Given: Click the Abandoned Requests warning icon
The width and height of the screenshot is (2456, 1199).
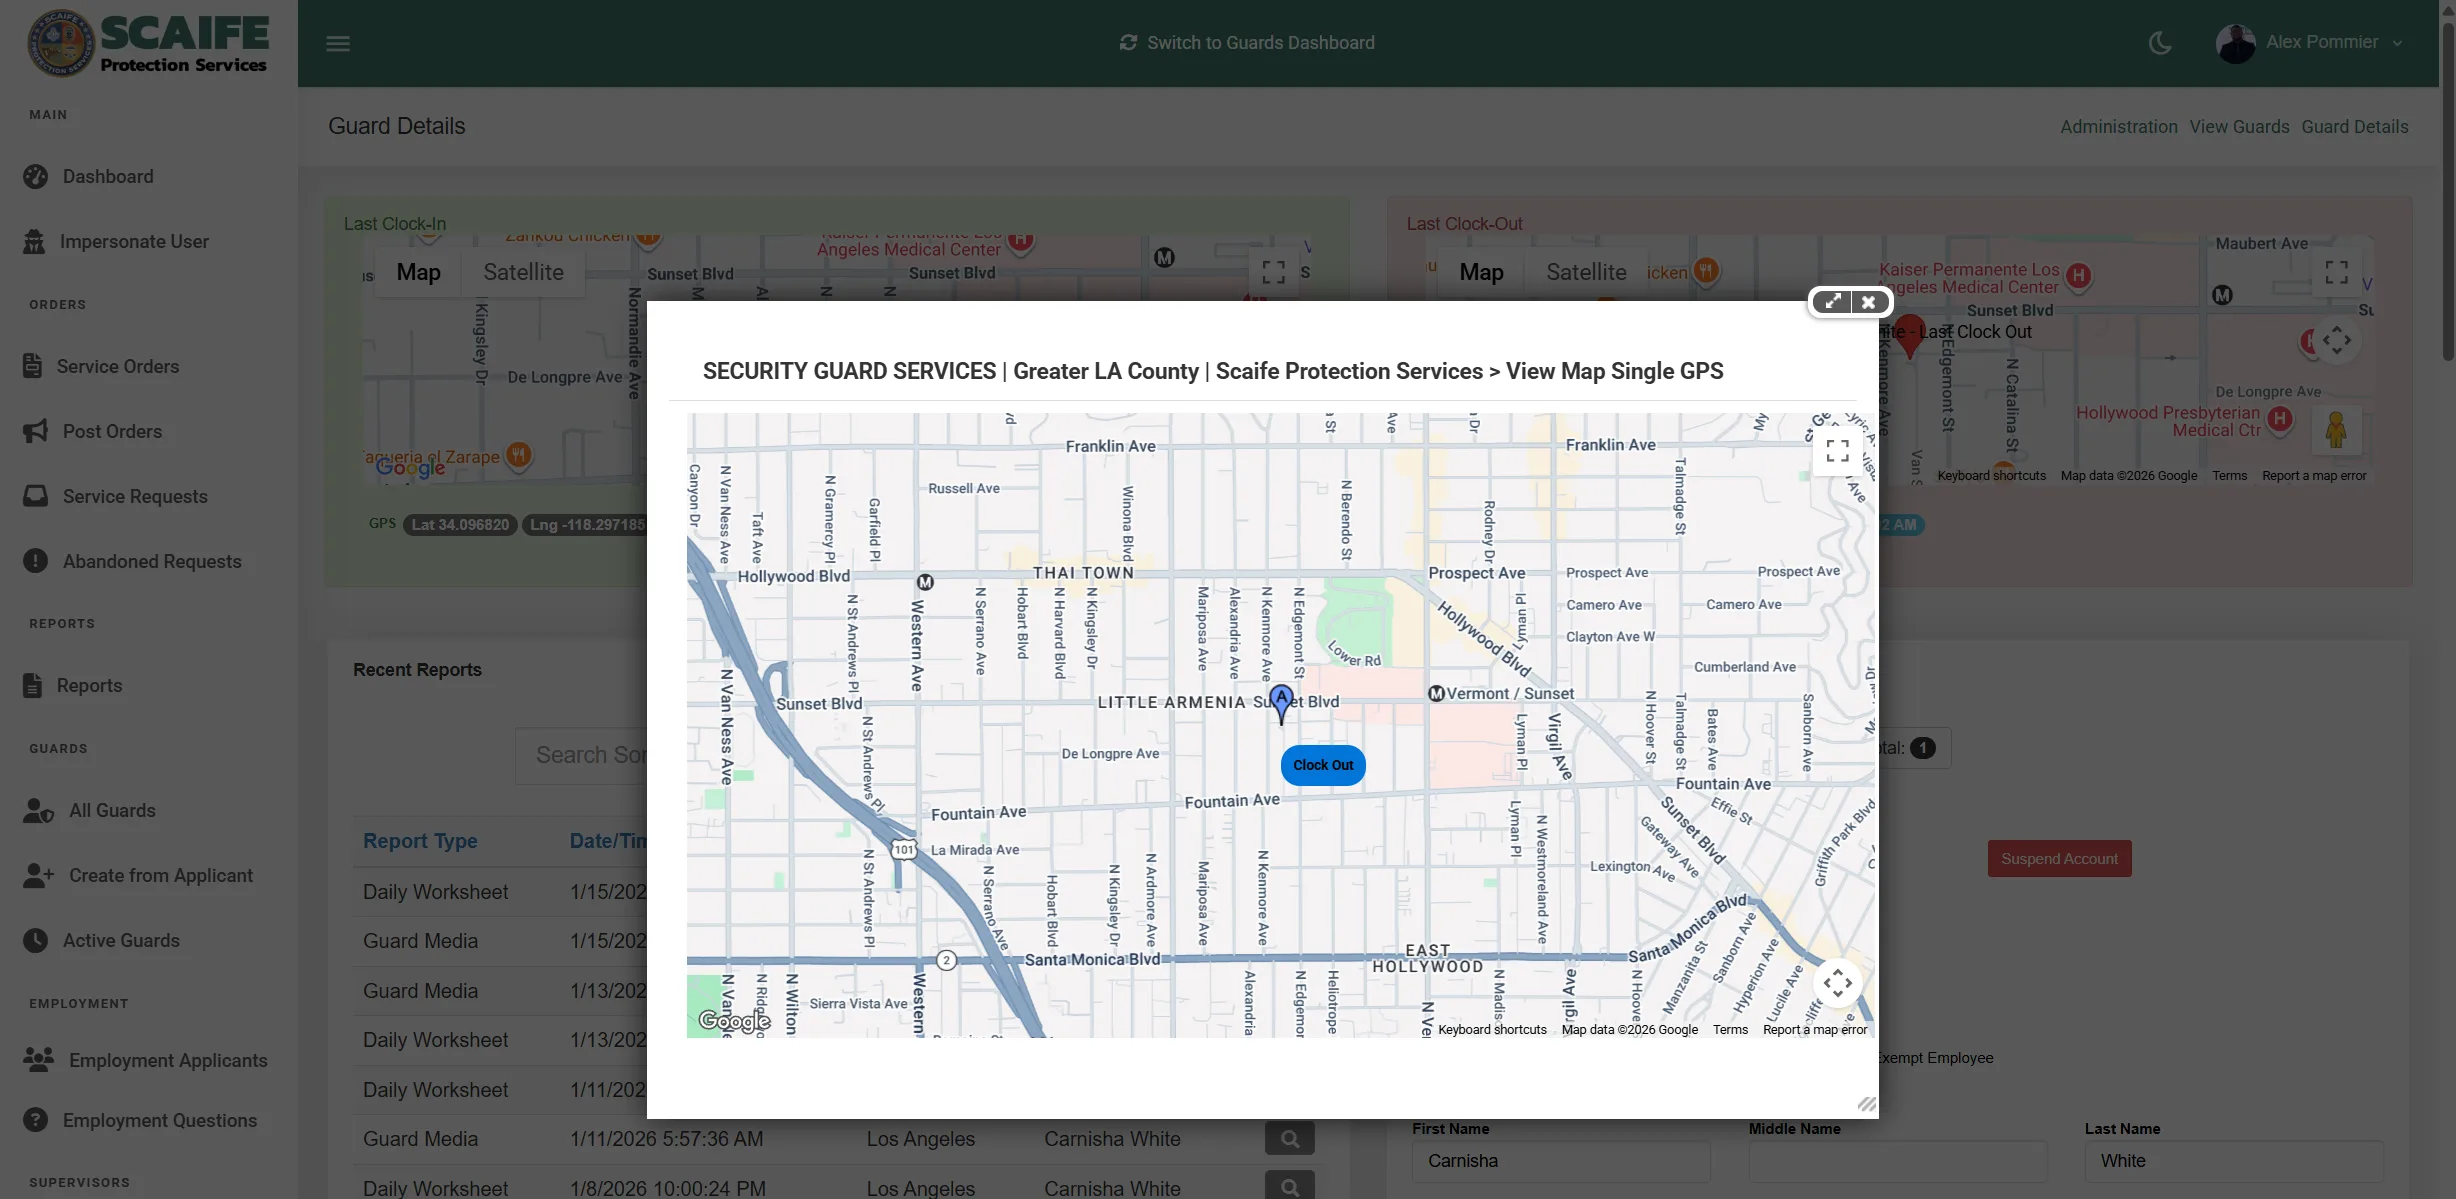Looking at the screenshot, I should [x=35, y=562].
